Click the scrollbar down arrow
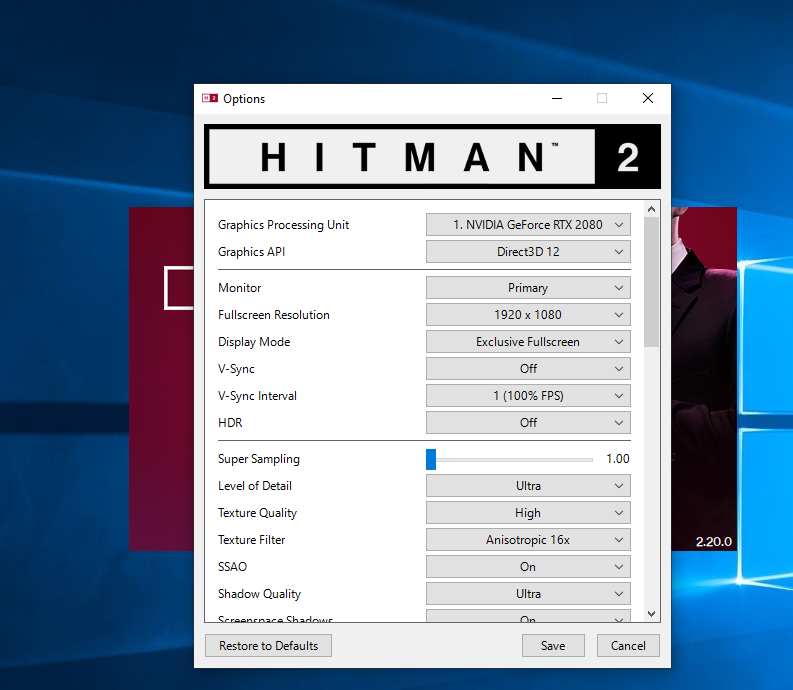The height and width of the screenshot is (690, 793). [x=651, y=614]
